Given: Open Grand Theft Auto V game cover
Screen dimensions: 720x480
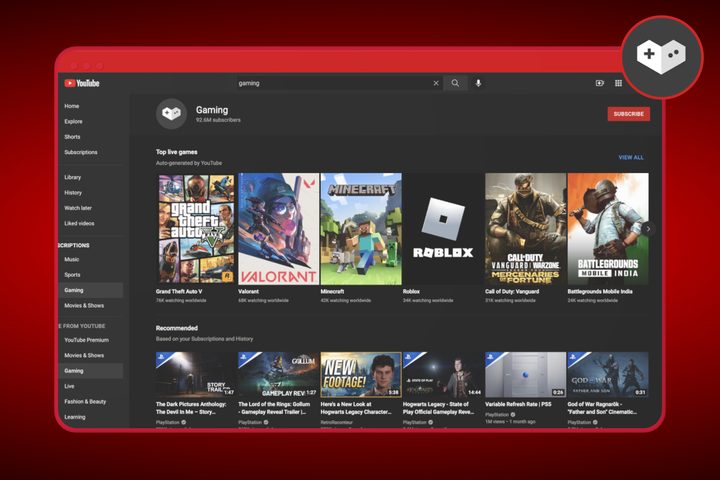Looking at the screenshot, I should (196, 228).
